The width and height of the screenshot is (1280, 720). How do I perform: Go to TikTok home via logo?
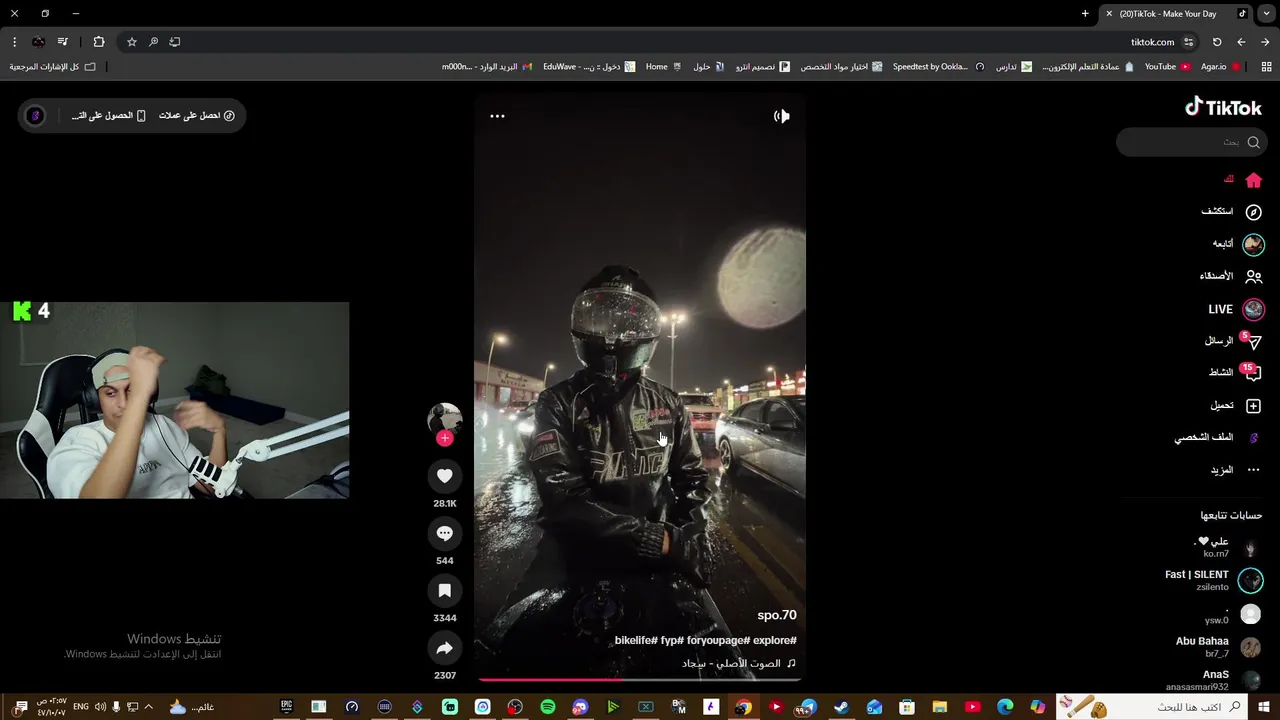[1223, 107]
